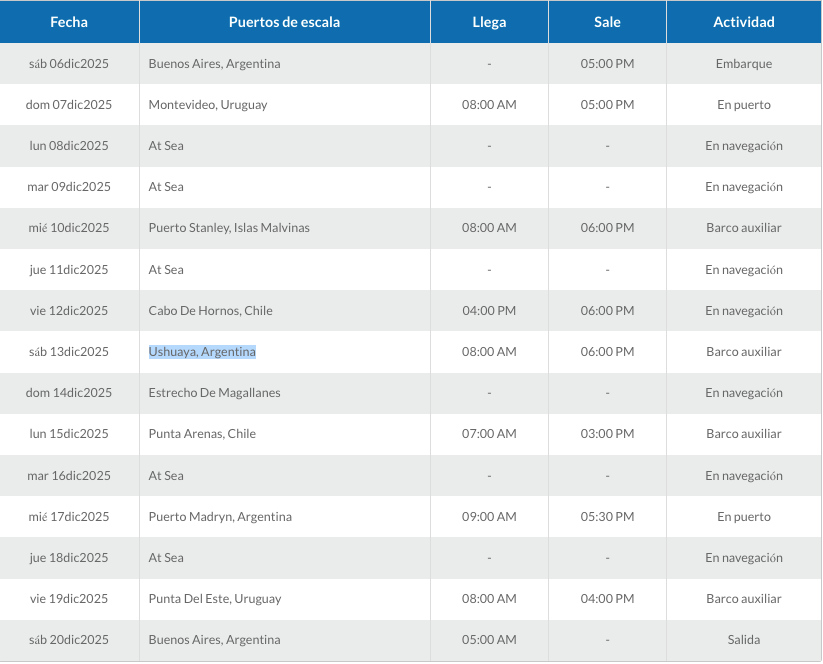
Task: Click the Sale column header
Action: pyautogui.click(x=607, y=22)
